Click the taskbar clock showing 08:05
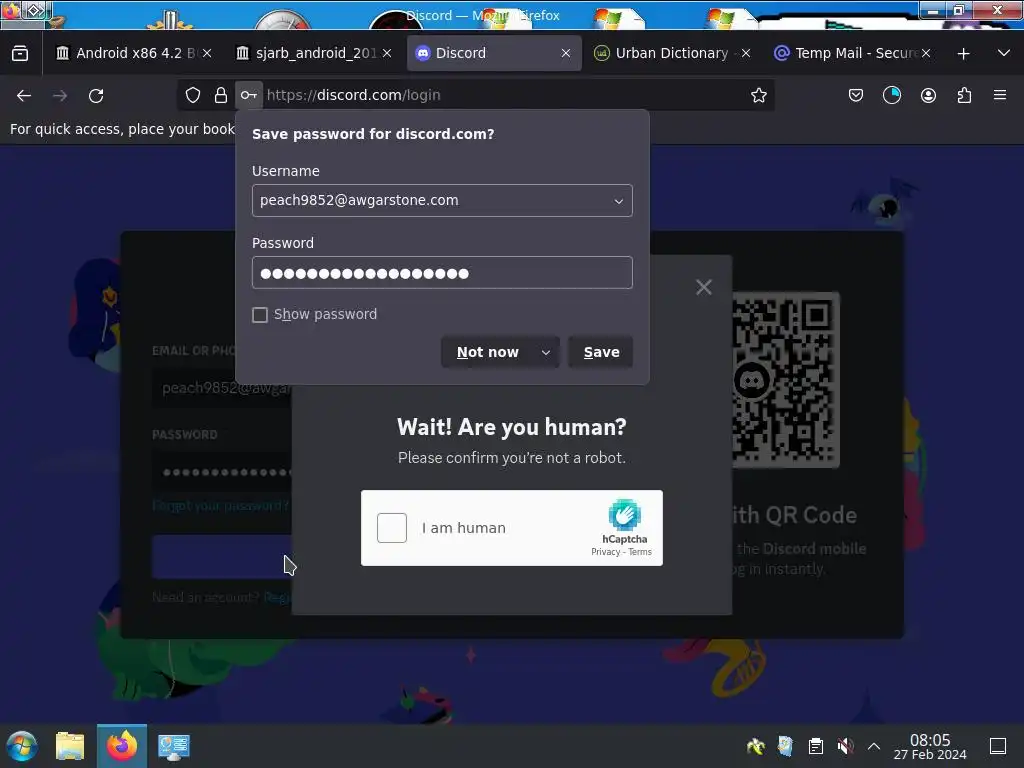Image resolution: width=1024 pixels, height=768 pixels. [929, 746]
